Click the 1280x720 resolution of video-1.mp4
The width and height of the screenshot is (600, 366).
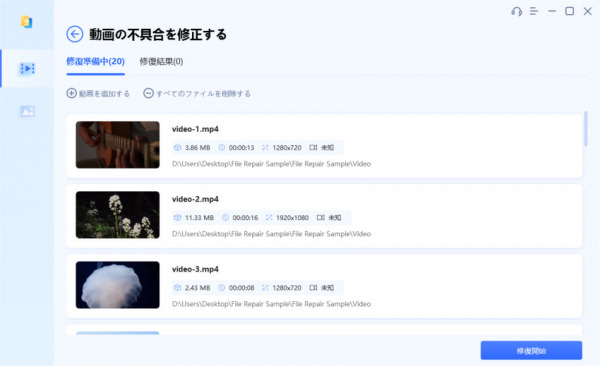click(x=287, y=147)
